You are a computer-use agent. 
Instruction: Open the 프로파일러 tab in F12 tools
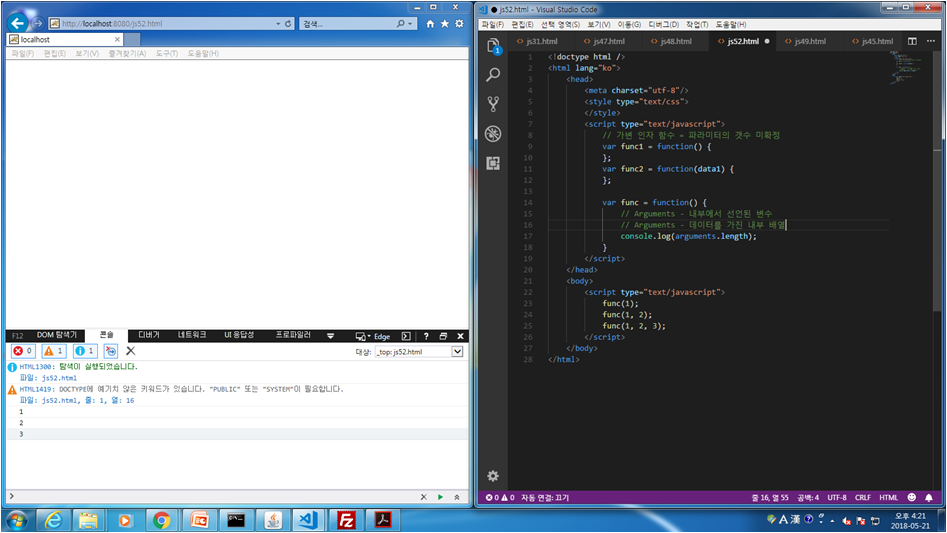[x=293, y=335]
